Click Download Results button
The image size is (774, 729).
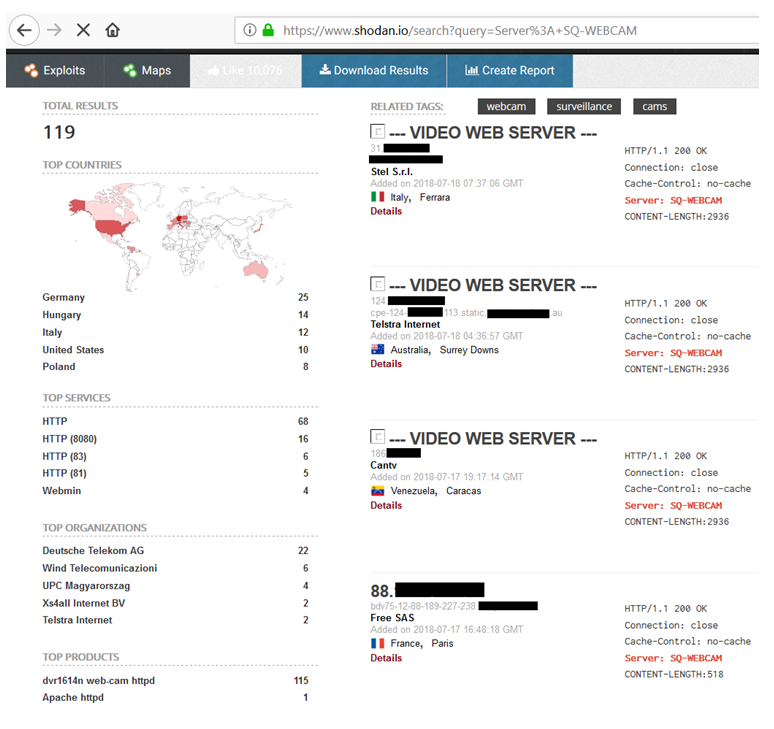pos(373,71)
